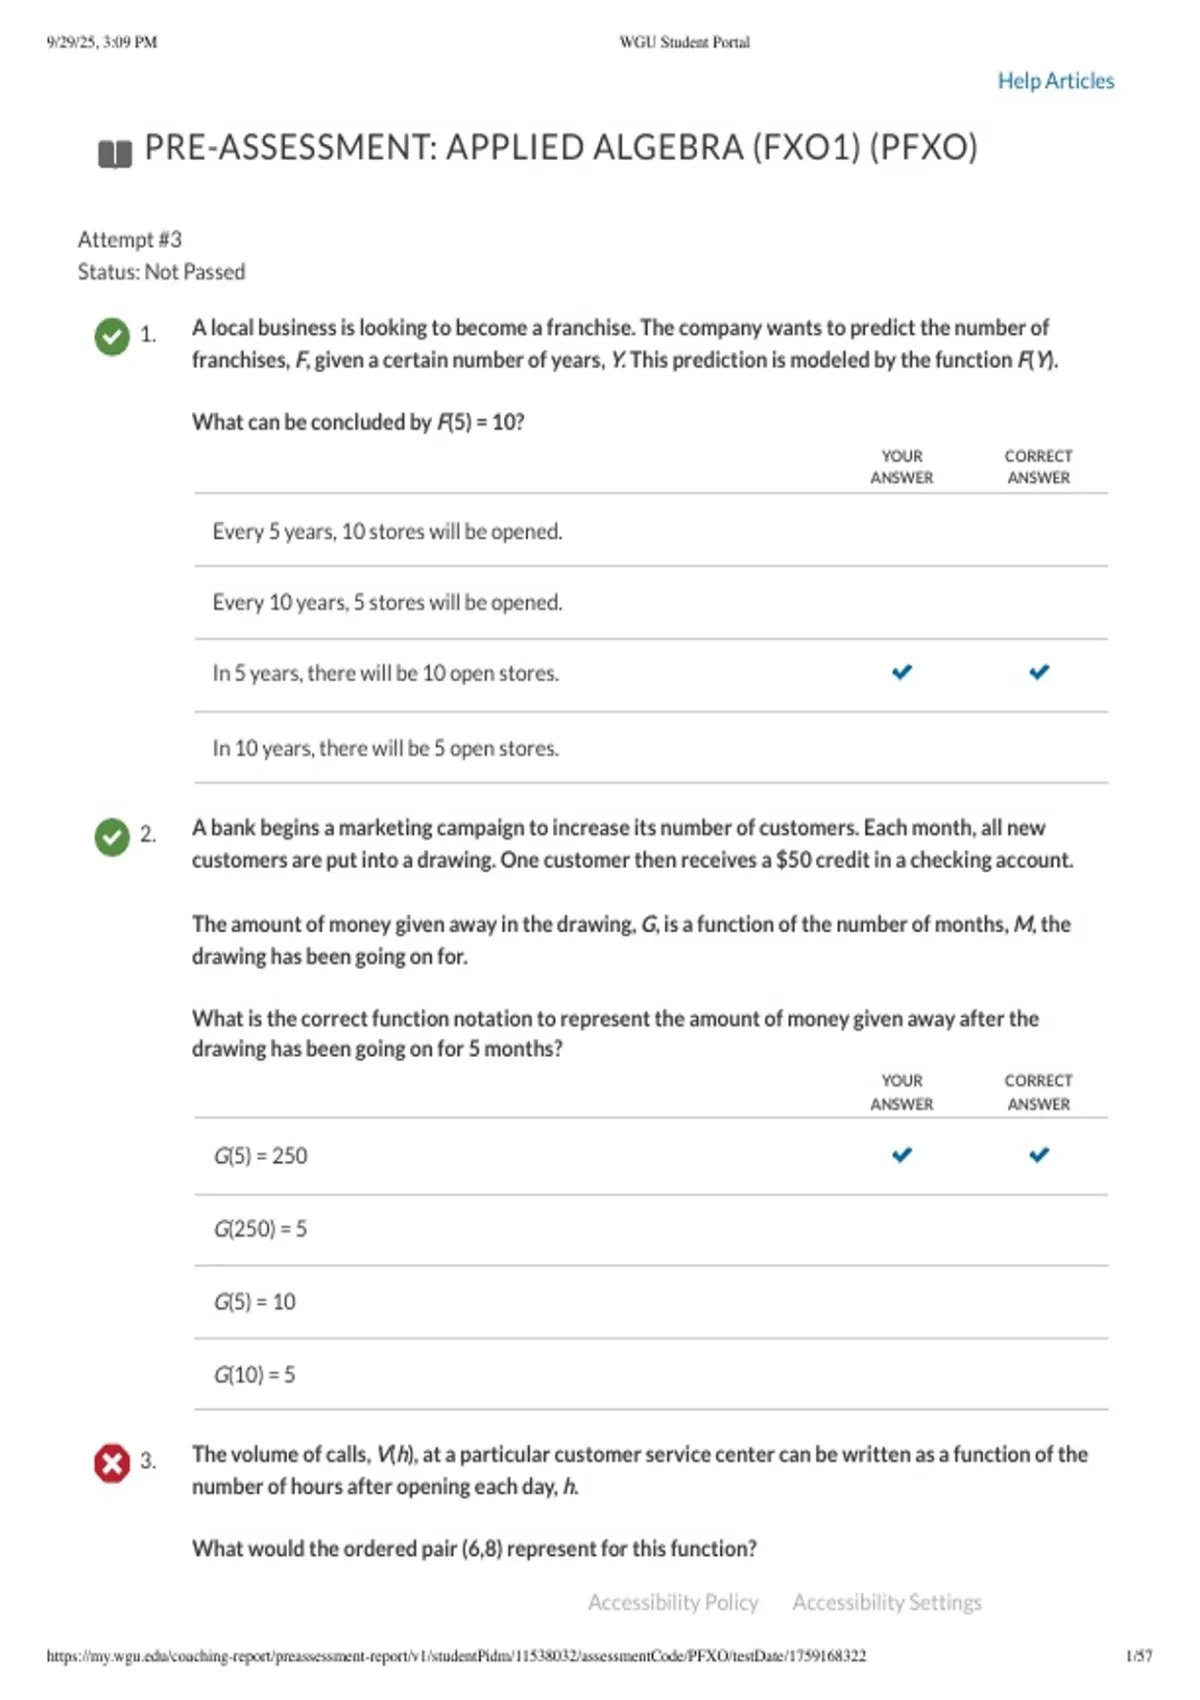This screenshot has width=1200, height=1700.
Task: Click the 'Attempt #3' label
Action: [130, 239]
